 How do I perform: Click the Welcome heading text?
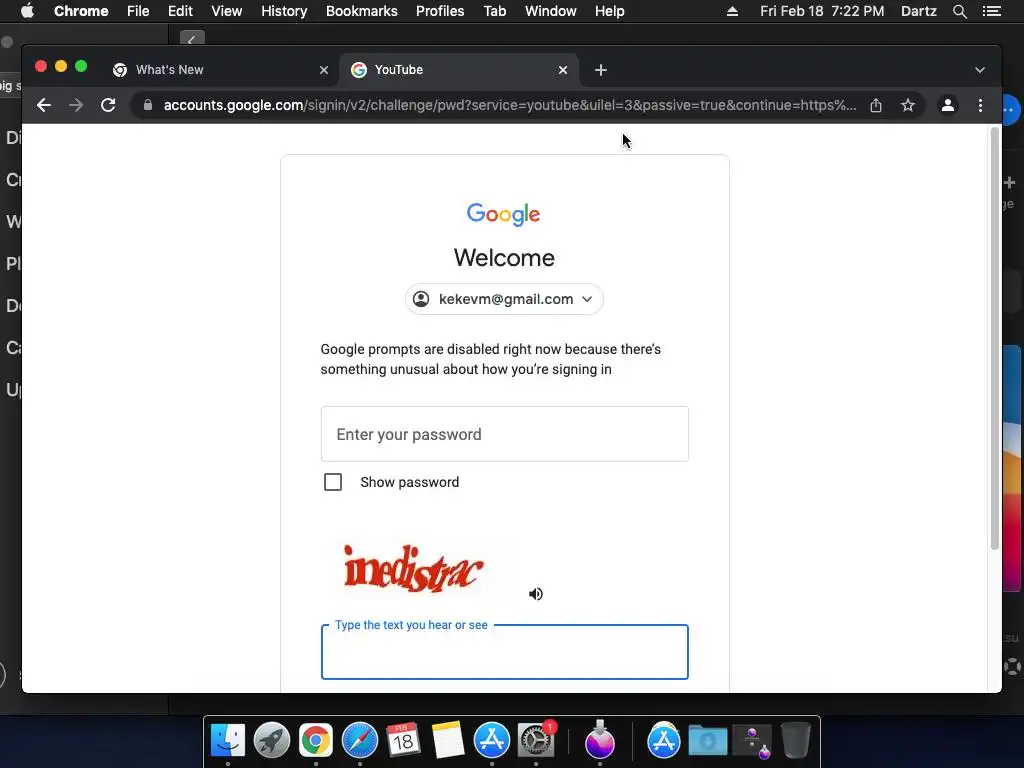coord(504,257)
